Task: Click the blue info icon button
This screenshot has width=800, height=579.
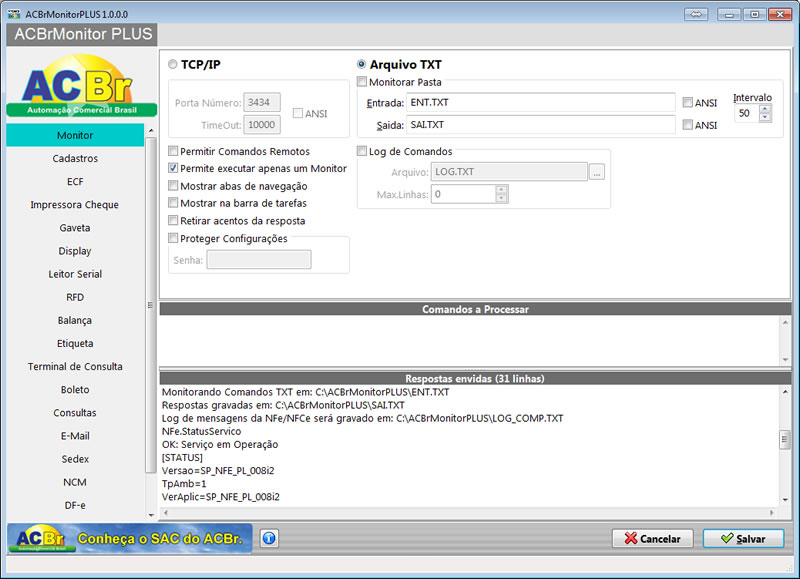Action: click(x=269, y=538)
